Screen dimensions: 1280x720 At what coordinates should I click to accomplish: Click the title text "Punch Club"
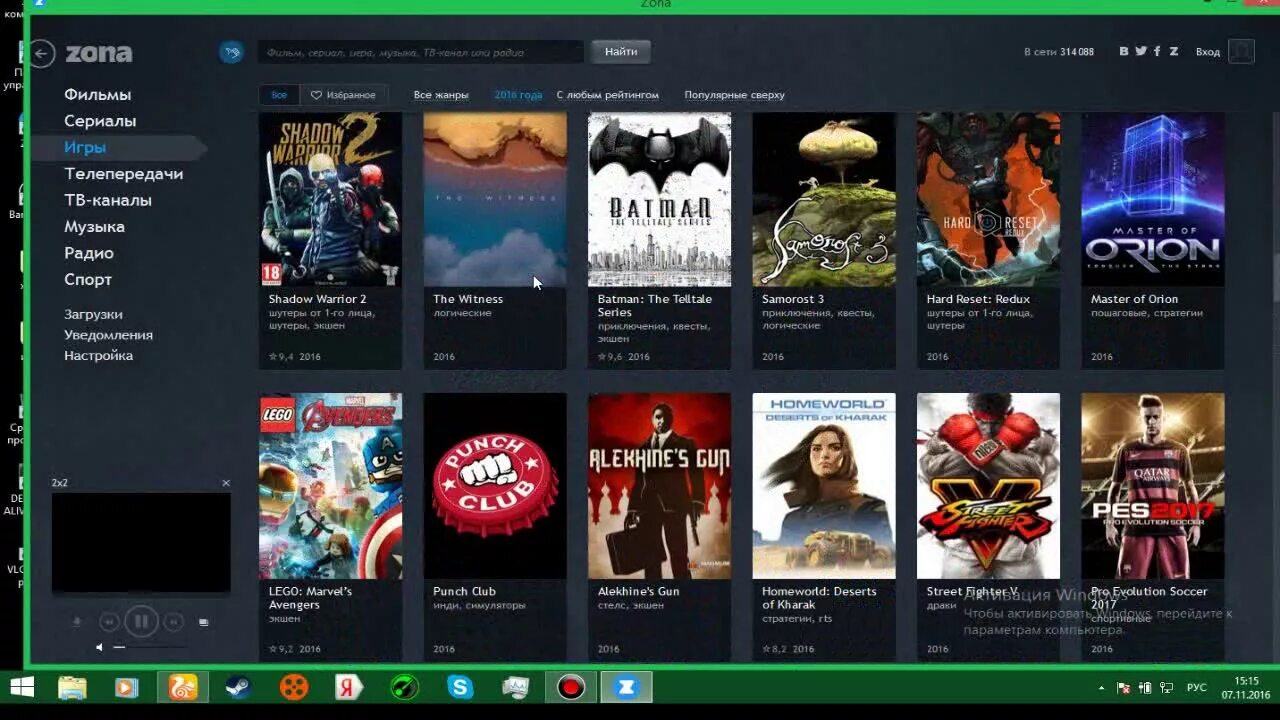464,591
